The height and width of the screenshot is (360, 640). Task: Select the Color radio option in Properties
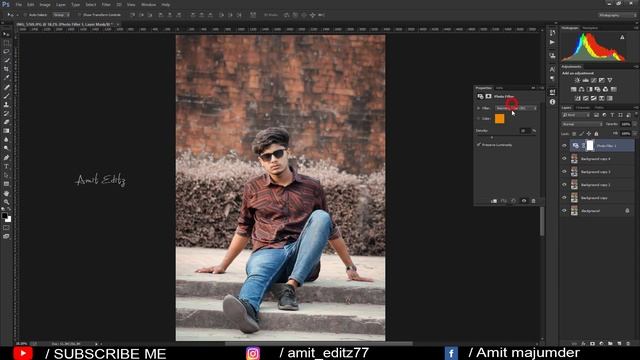coord(479,119)
